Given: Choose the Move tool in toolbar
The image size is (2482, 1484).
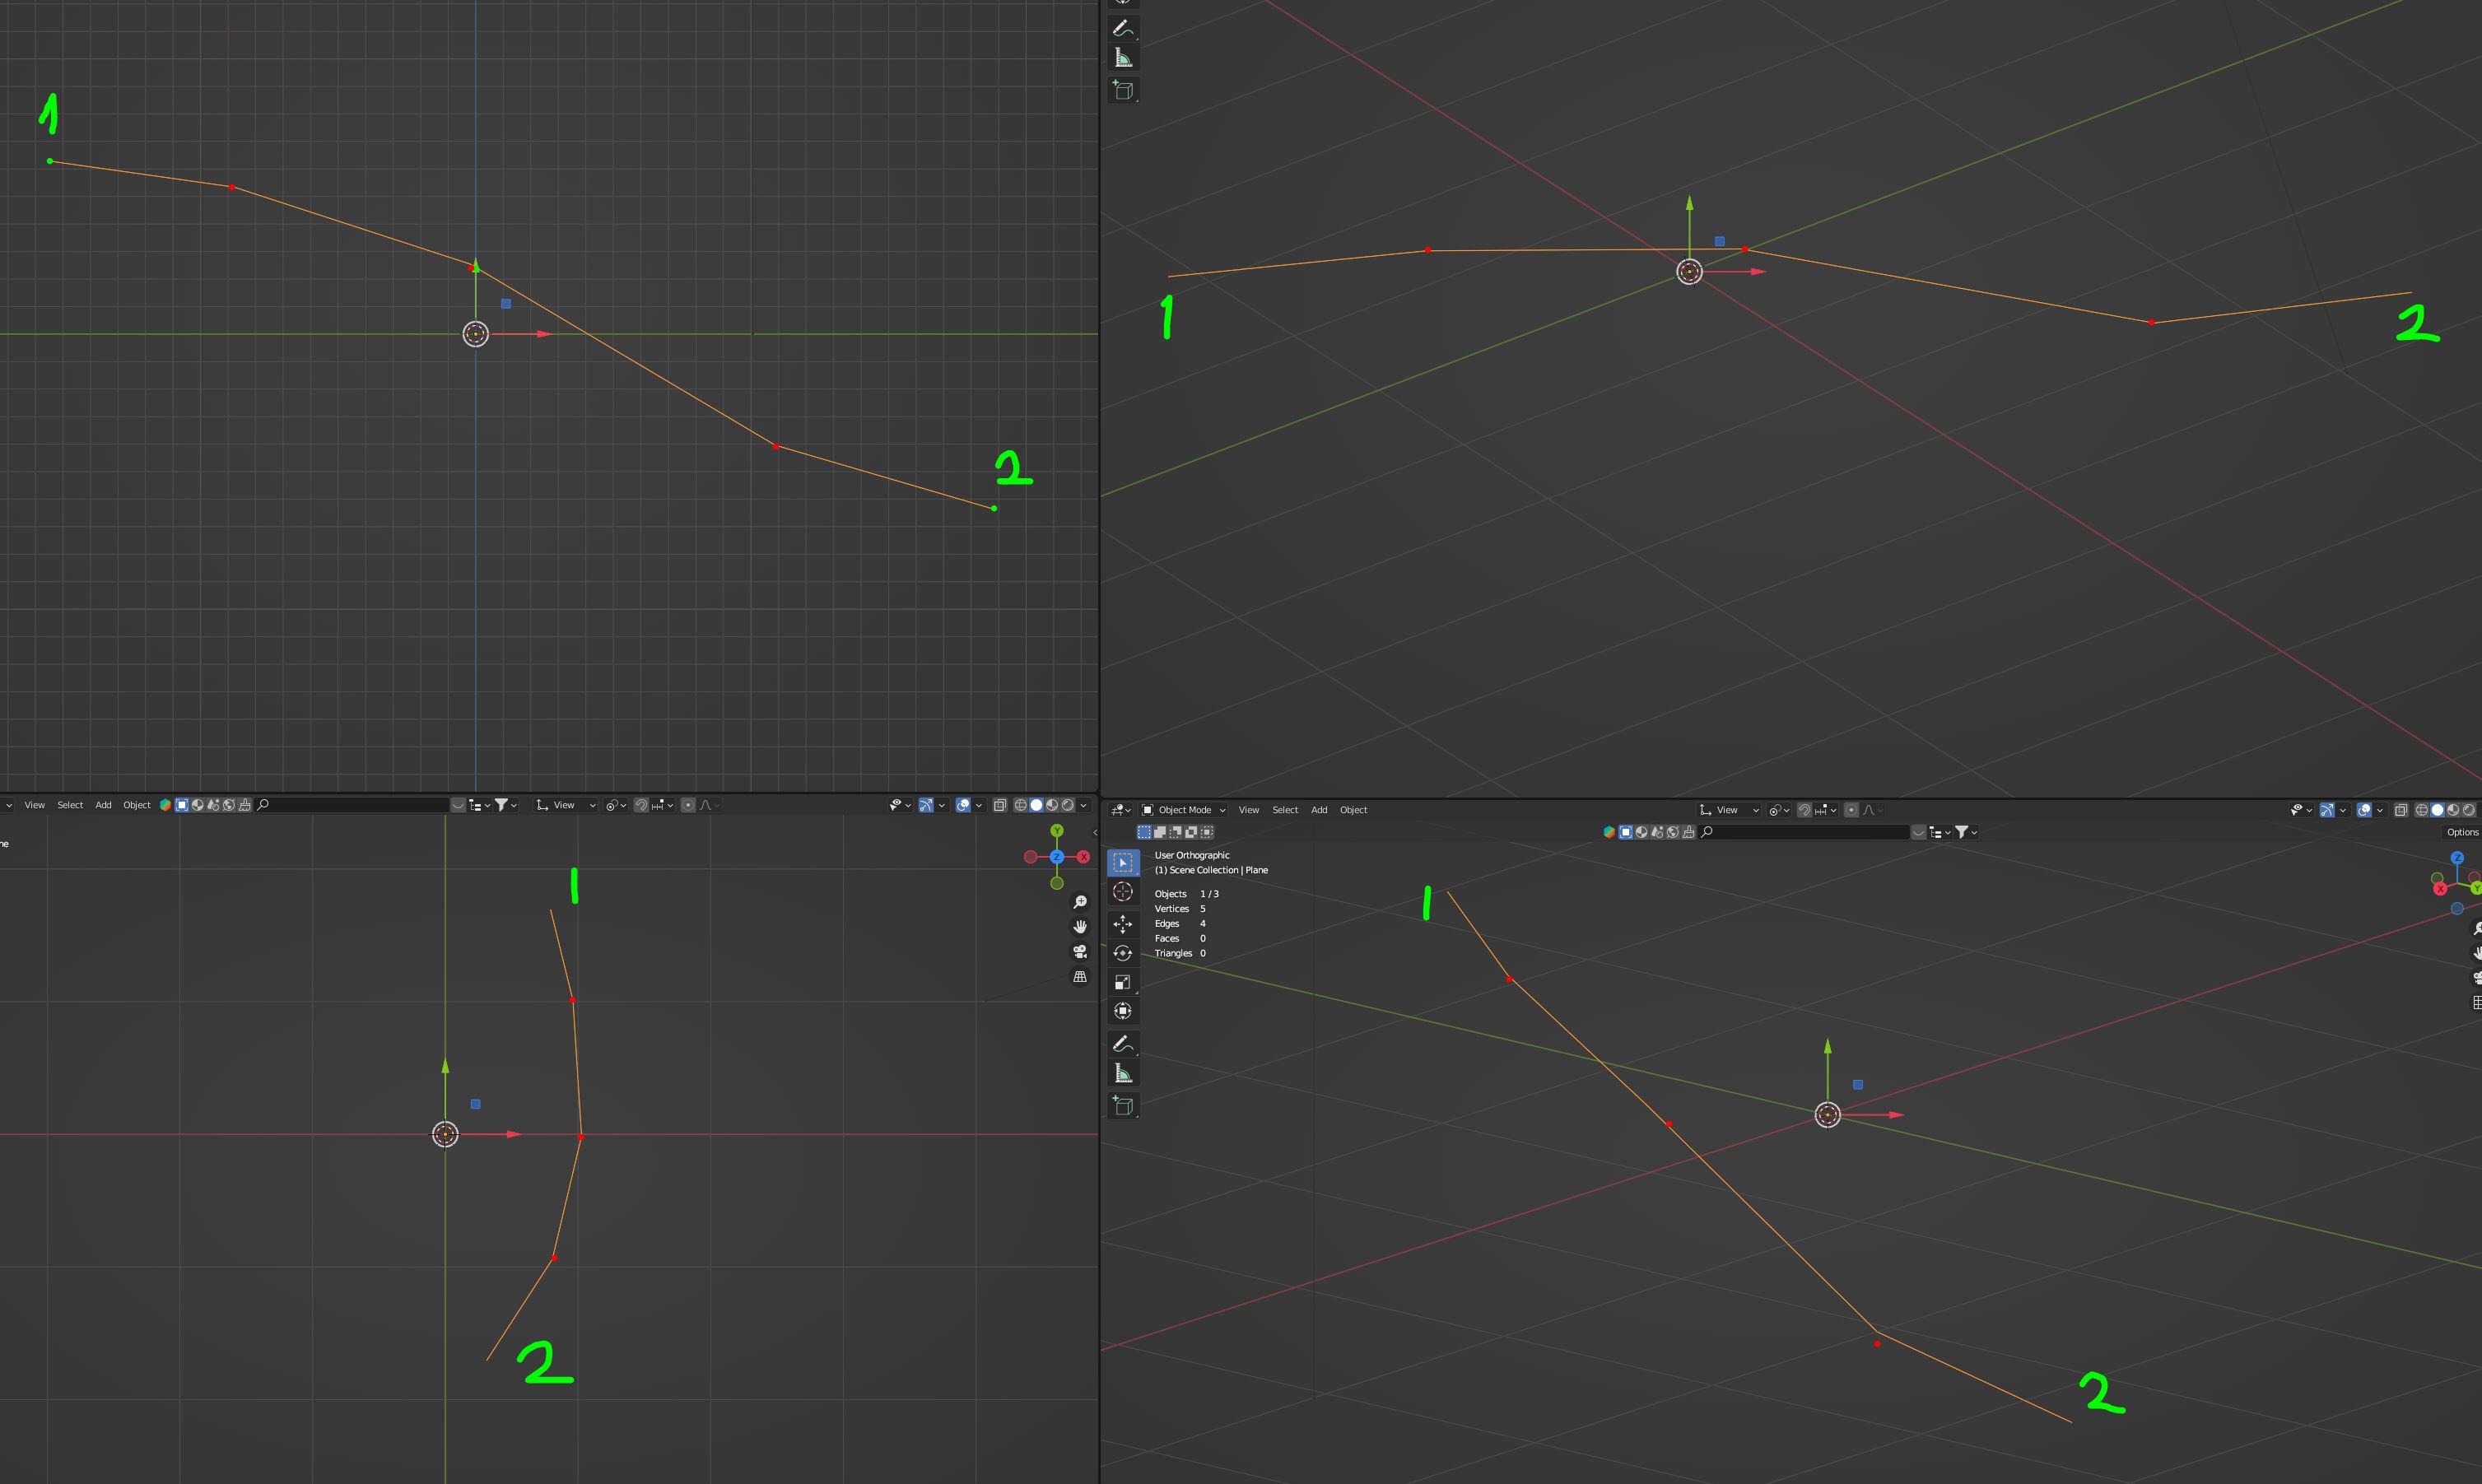Looking at the screenshot, I should point(1123,924).
